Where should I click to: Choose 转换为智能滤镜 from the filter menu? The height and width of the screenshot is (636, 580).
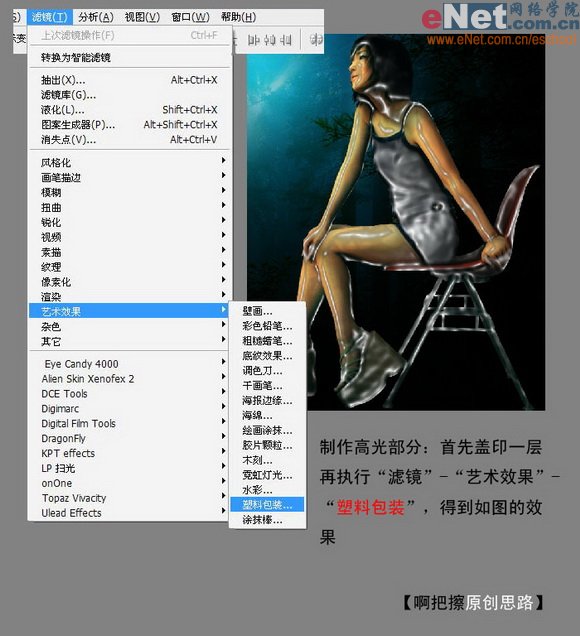[130, 57]
